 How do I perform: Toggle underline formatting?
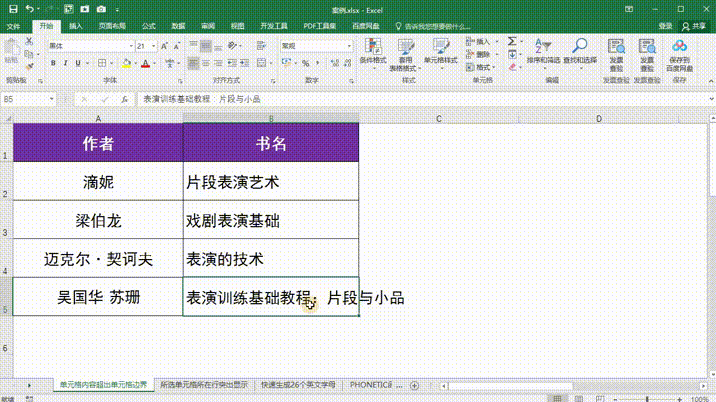[x=78, y=63]
